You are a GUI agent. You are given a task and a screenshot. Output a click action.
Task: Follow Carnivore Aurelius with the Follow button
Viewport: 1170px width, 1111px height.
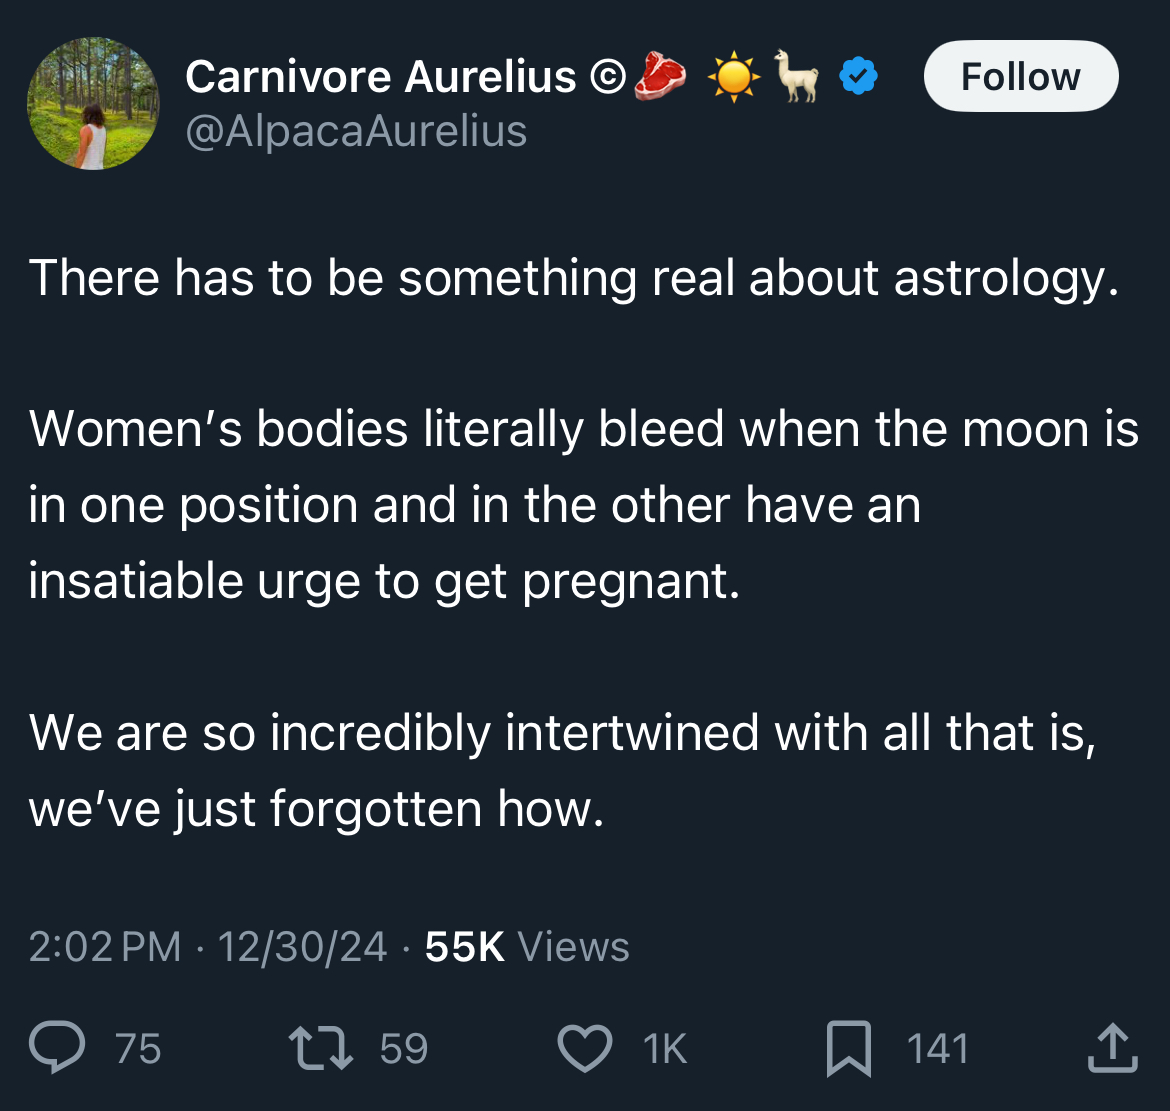[1020, 76]
